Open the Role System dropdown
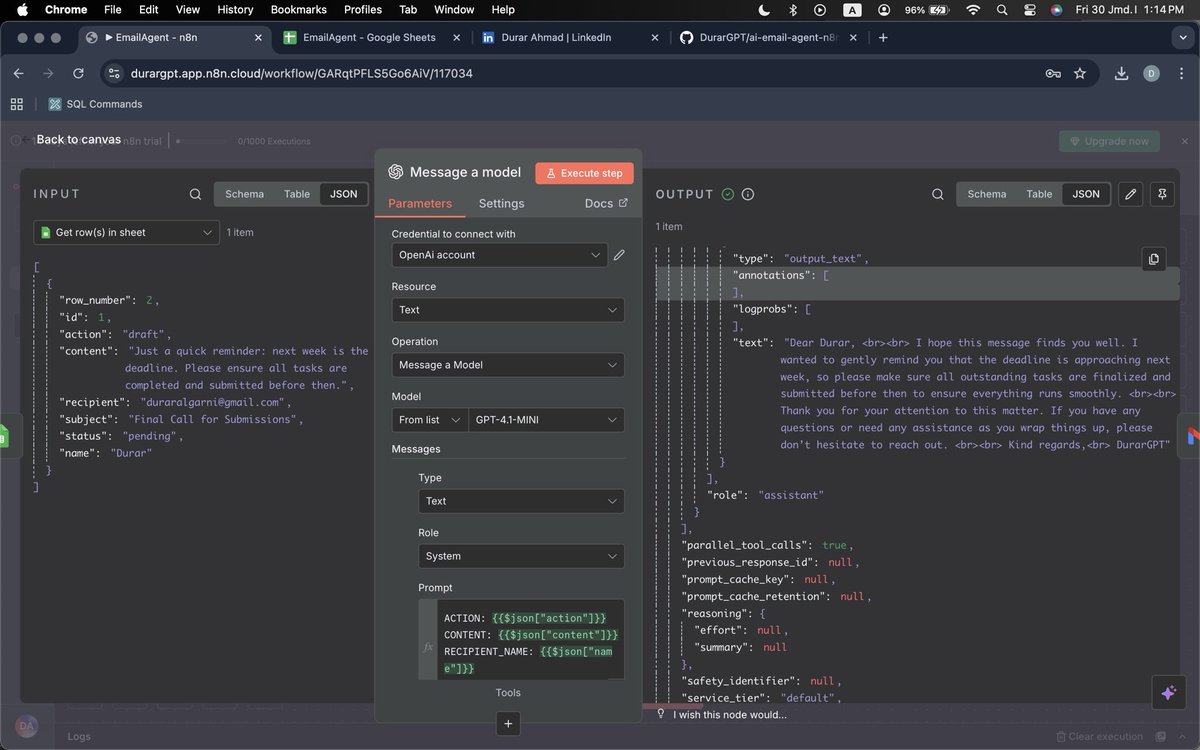1200x750 pixels. coord(521,556)
